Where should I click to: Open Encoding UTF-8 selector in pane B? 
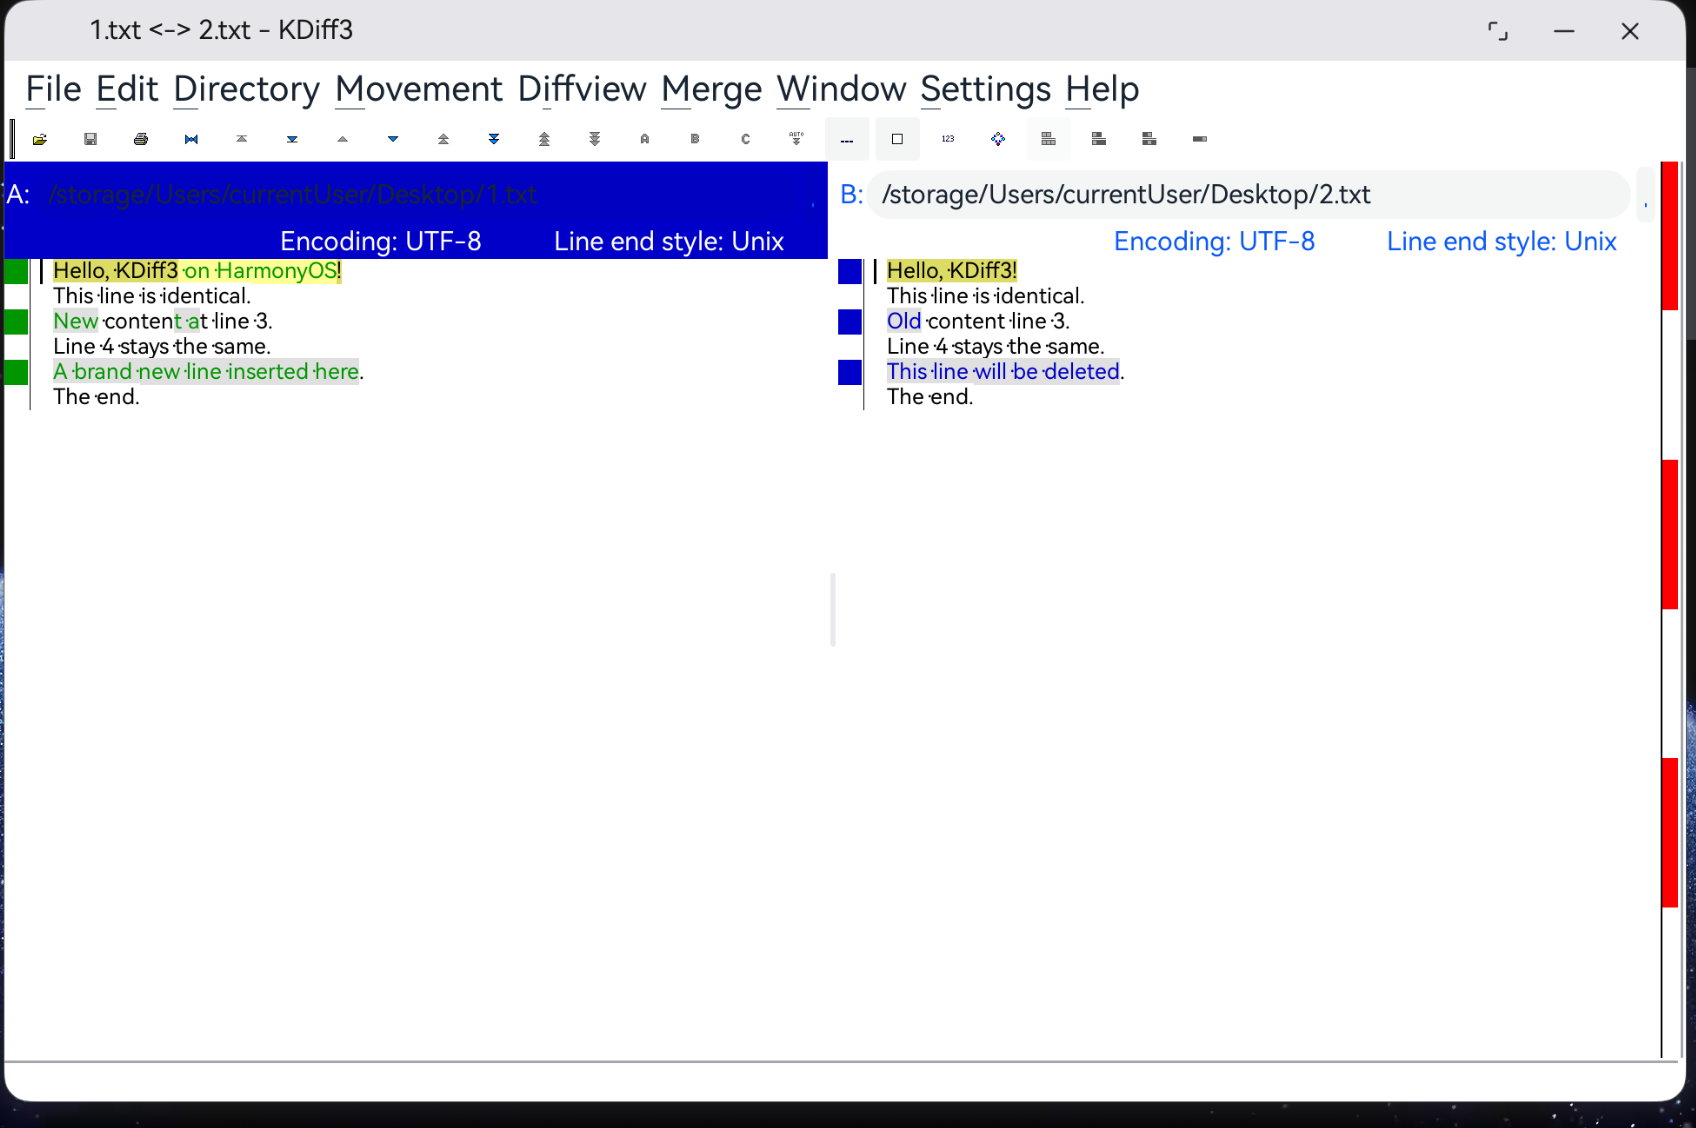click(1215, 241)
